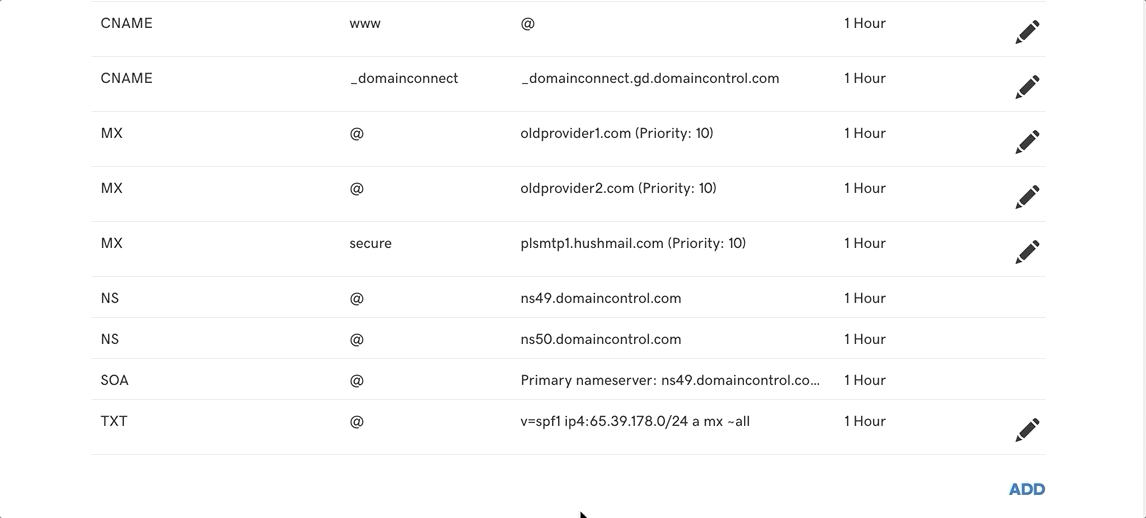The height and width of the screenshot is (518, 1146).
Task: Edit the plsmtp1.hushmail.com MX record
Action: tap(1027, 252)
